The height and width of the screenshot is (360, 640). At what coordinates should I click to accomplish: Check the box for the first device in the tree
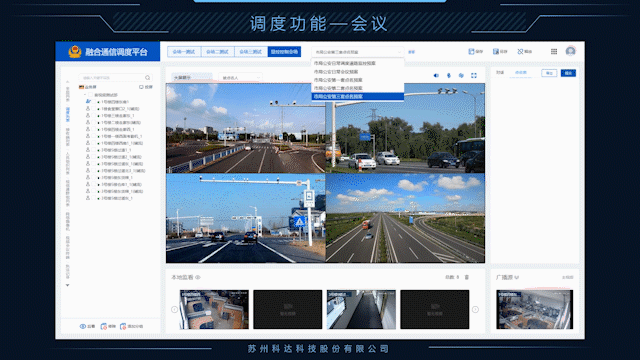pos(93,102)
